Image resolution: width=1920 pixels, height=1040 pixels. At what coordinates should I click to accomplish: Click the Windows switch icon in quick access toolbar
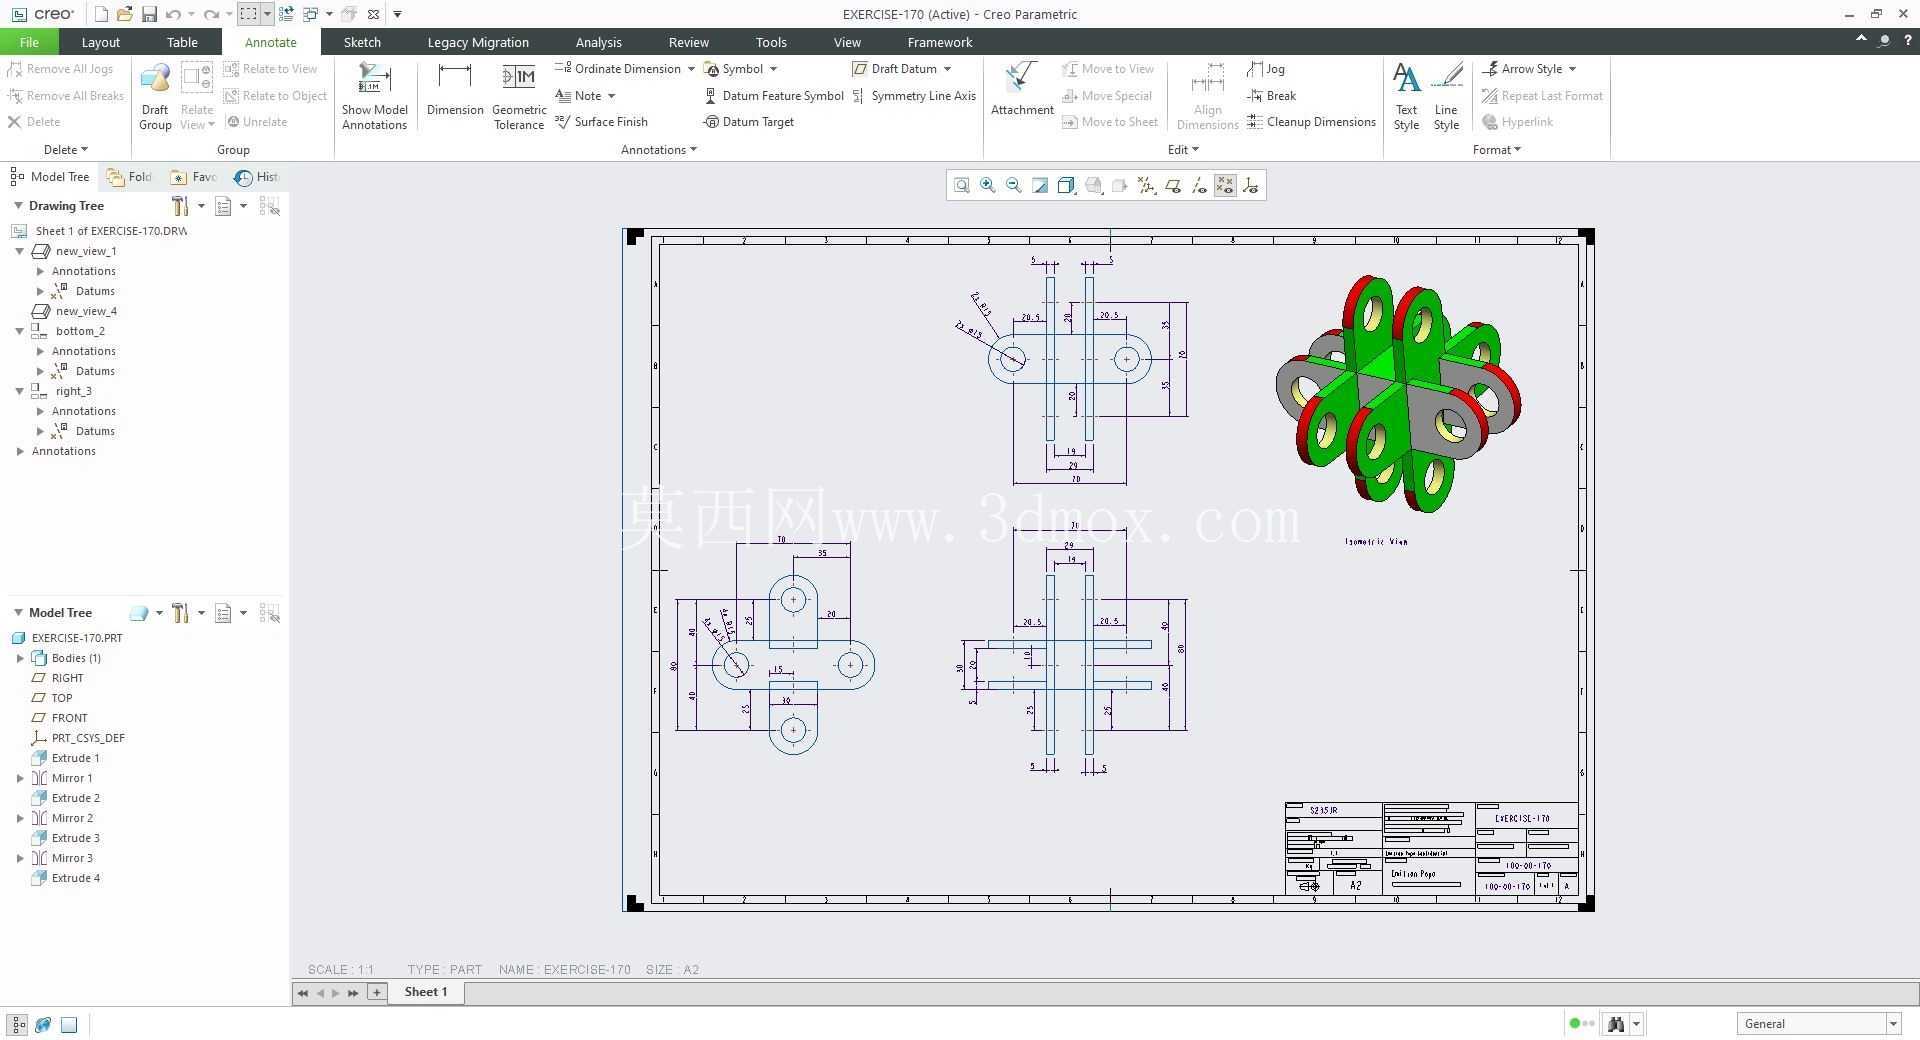click(x=310, y=14)
